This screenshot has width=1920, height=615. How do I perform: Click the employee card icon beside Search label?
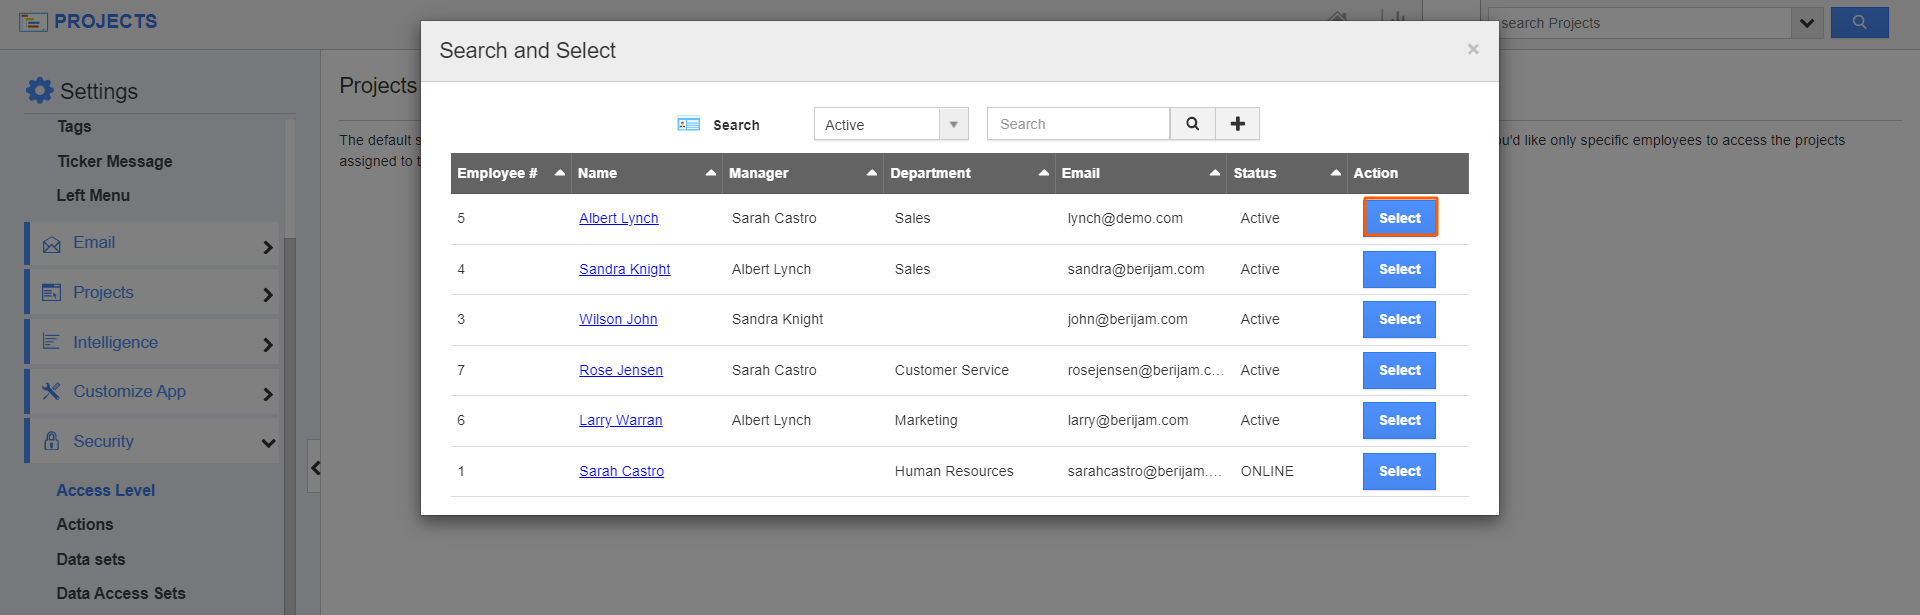(688, 124)
